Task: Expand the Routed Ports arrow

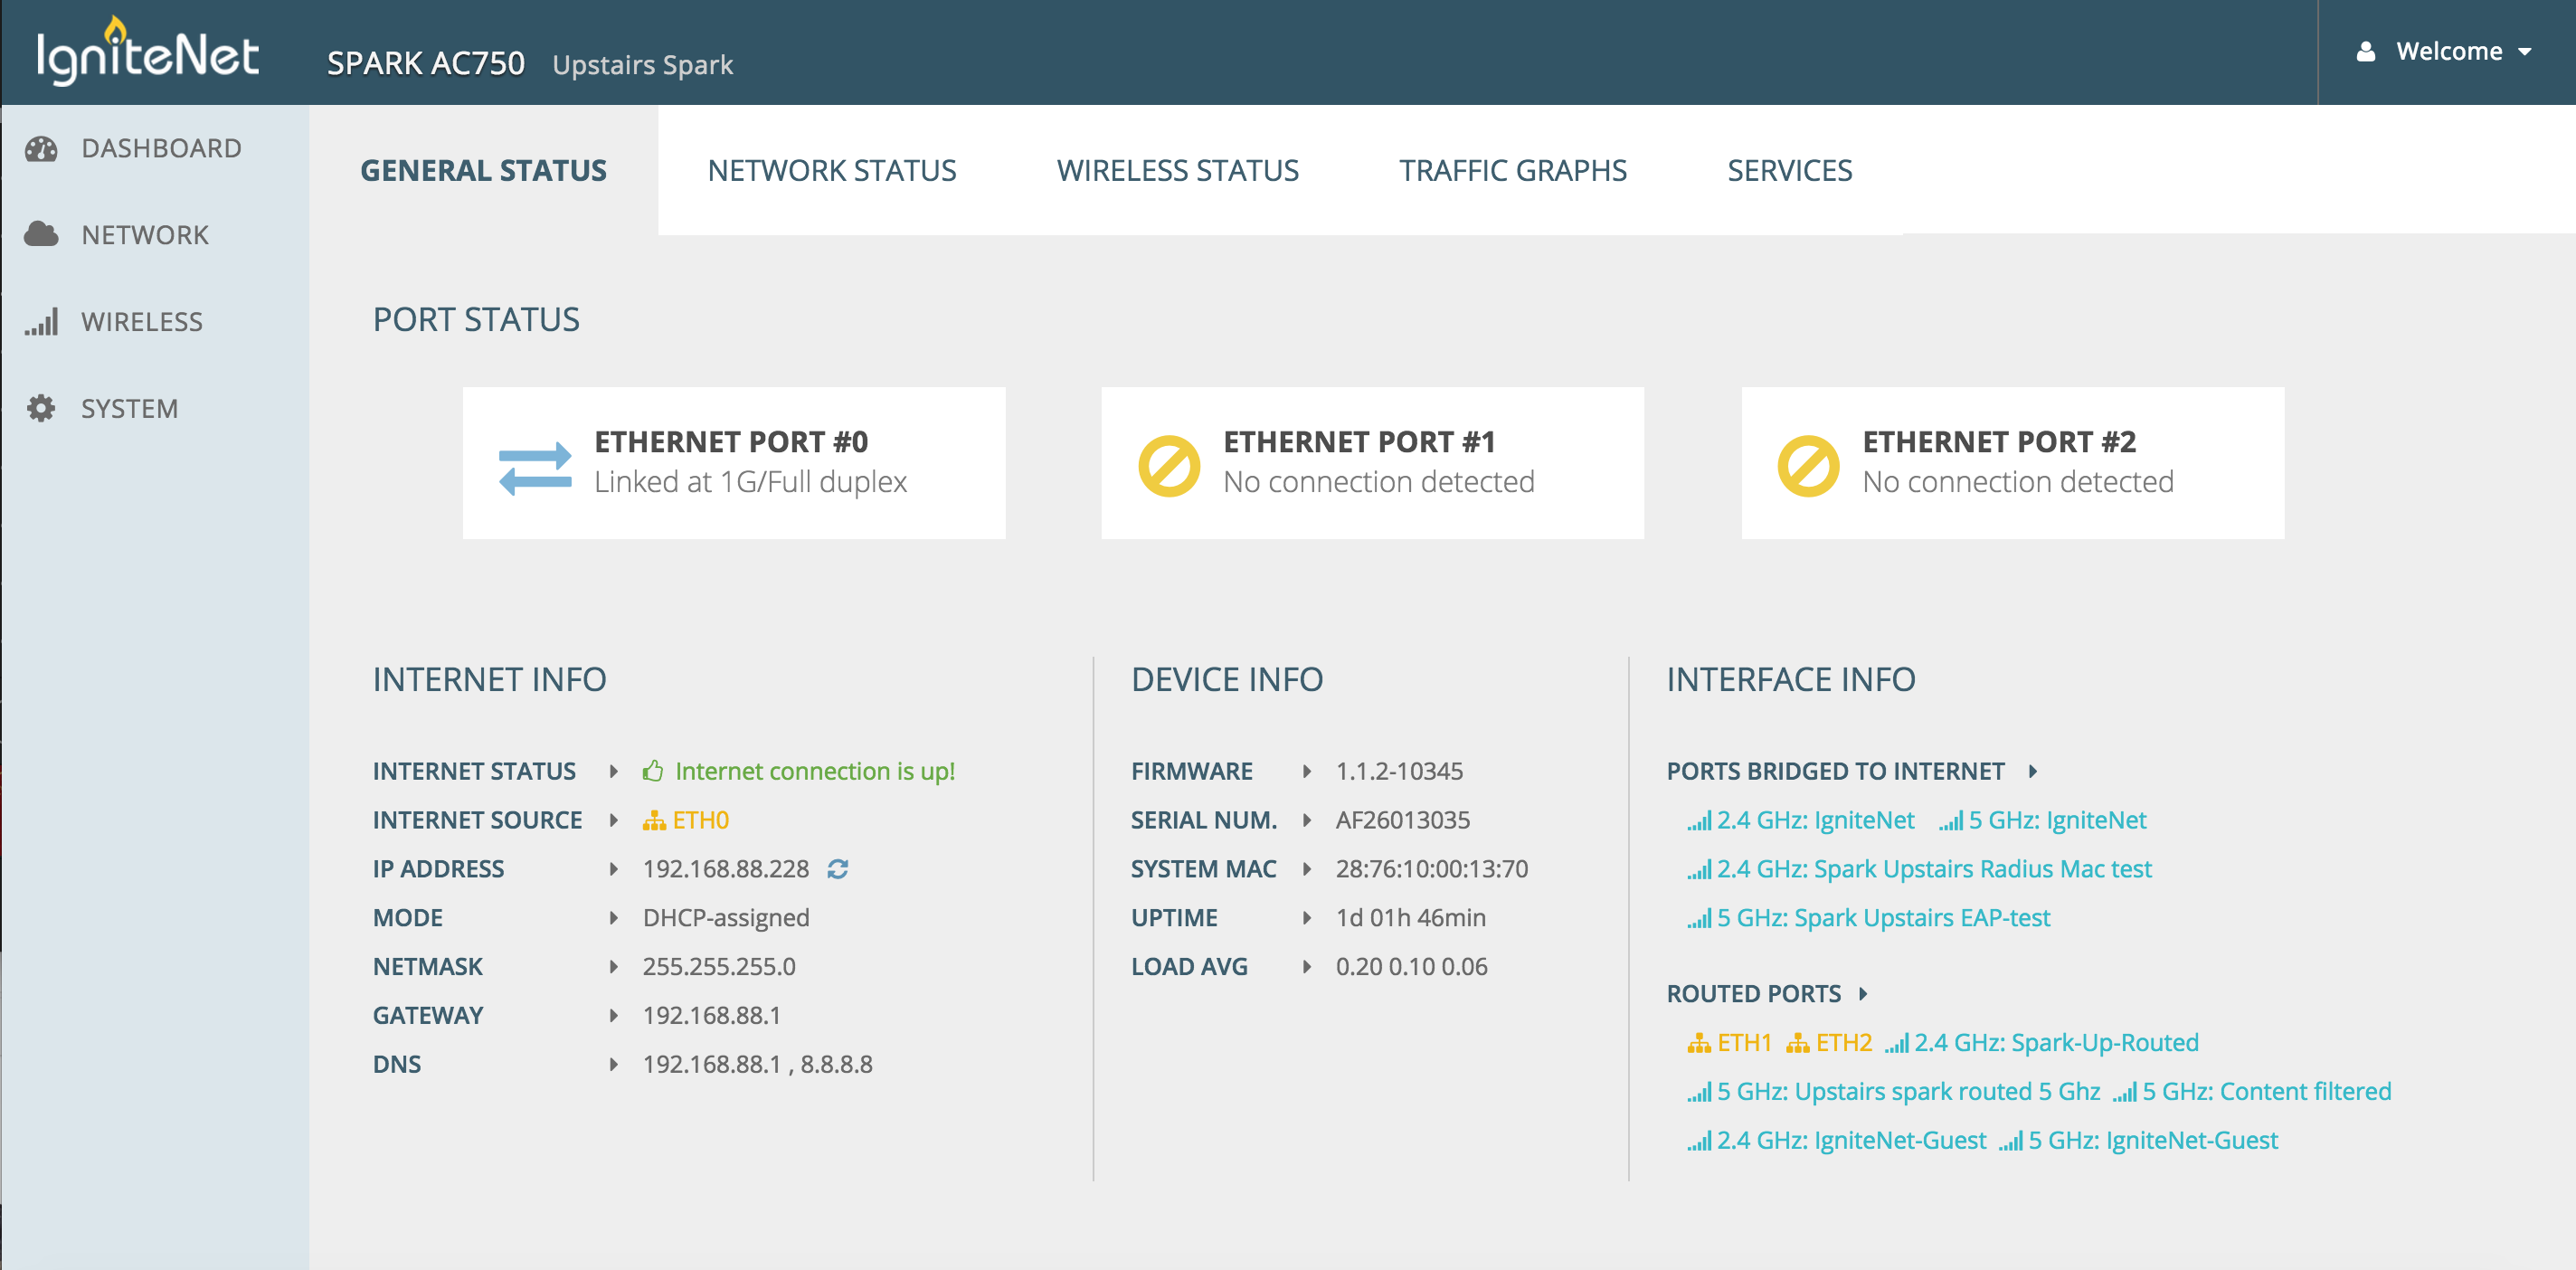Action: coord(1863,994)
